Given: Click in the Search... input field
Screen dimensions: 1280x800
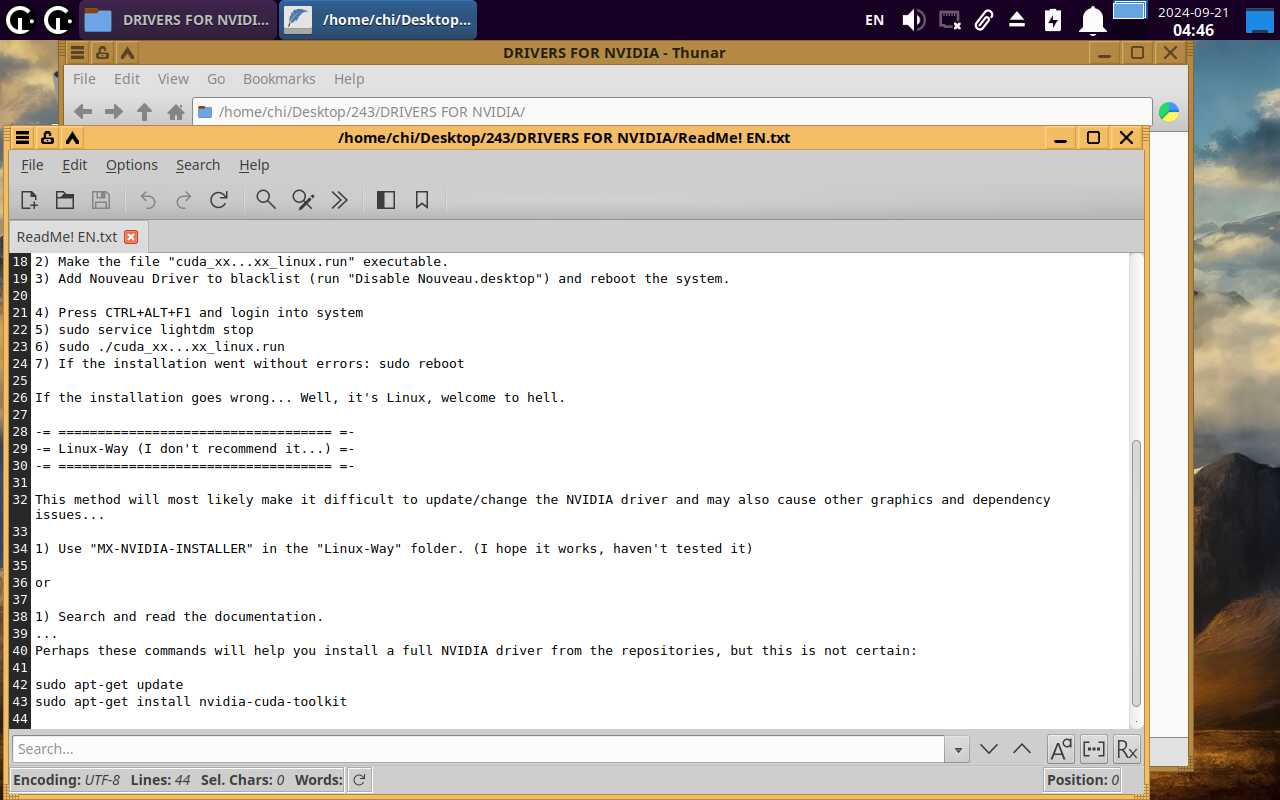Looking at the screenshot, I should 478,749.
